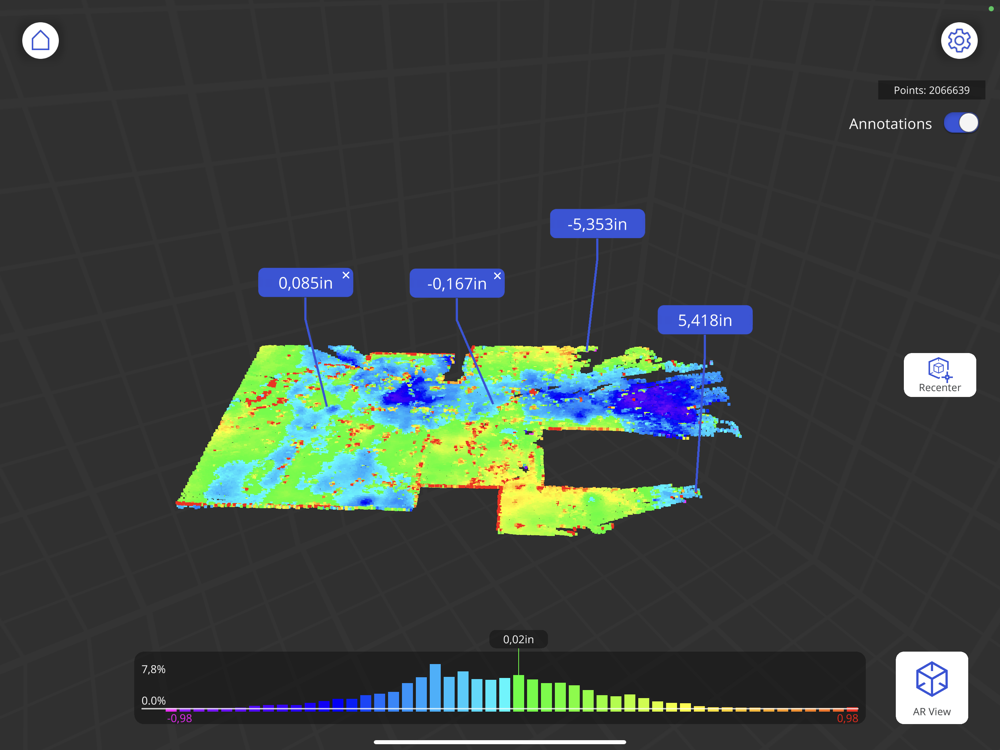Launch the AR View mode

coord(932,688)
